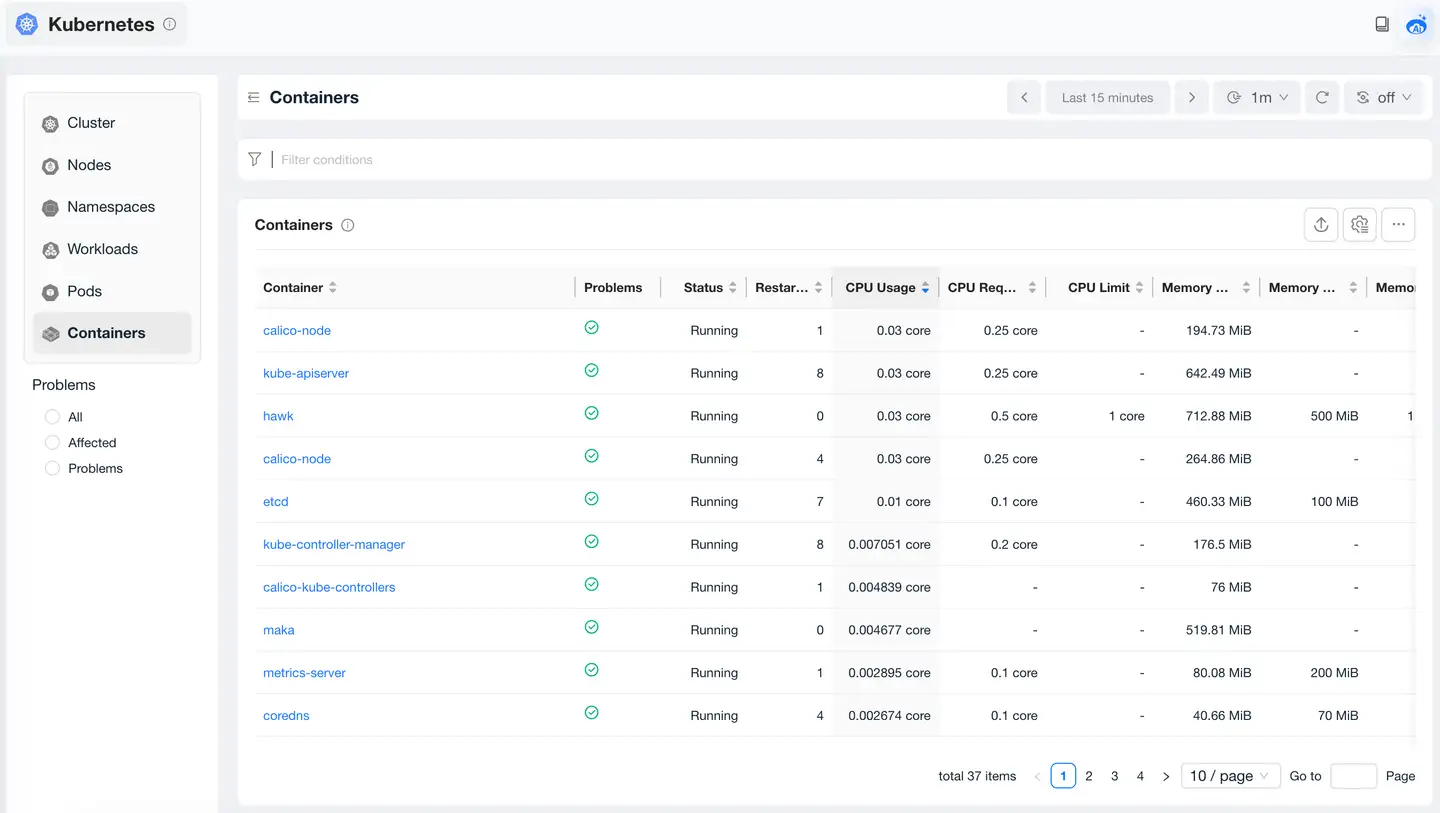
Task: Open the 10 / page size dropdown
Action: pos(1230,776)
